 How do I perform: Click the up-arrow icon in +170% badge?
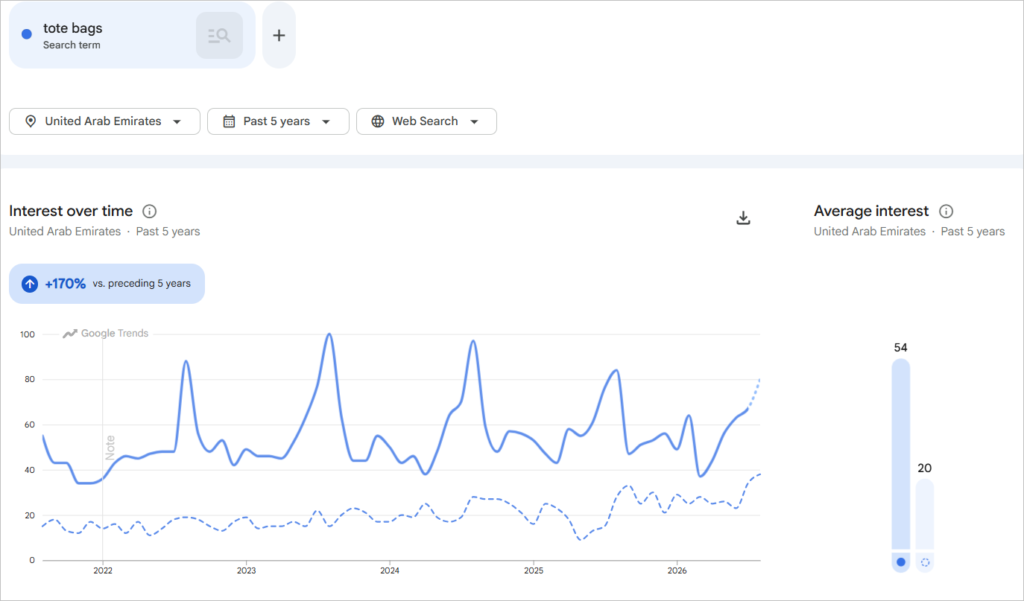[x=29, y=284]
